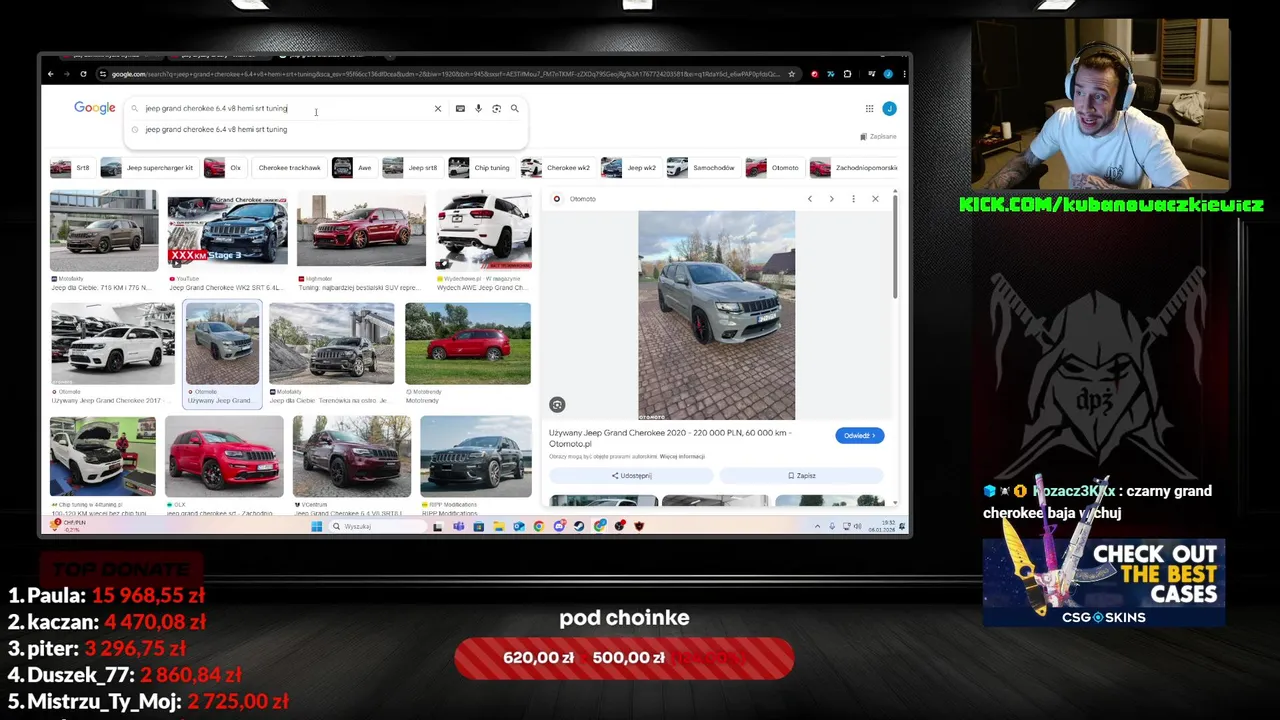Open the red Jeep on grass Mototrendy thumbnail

[468, 344]
